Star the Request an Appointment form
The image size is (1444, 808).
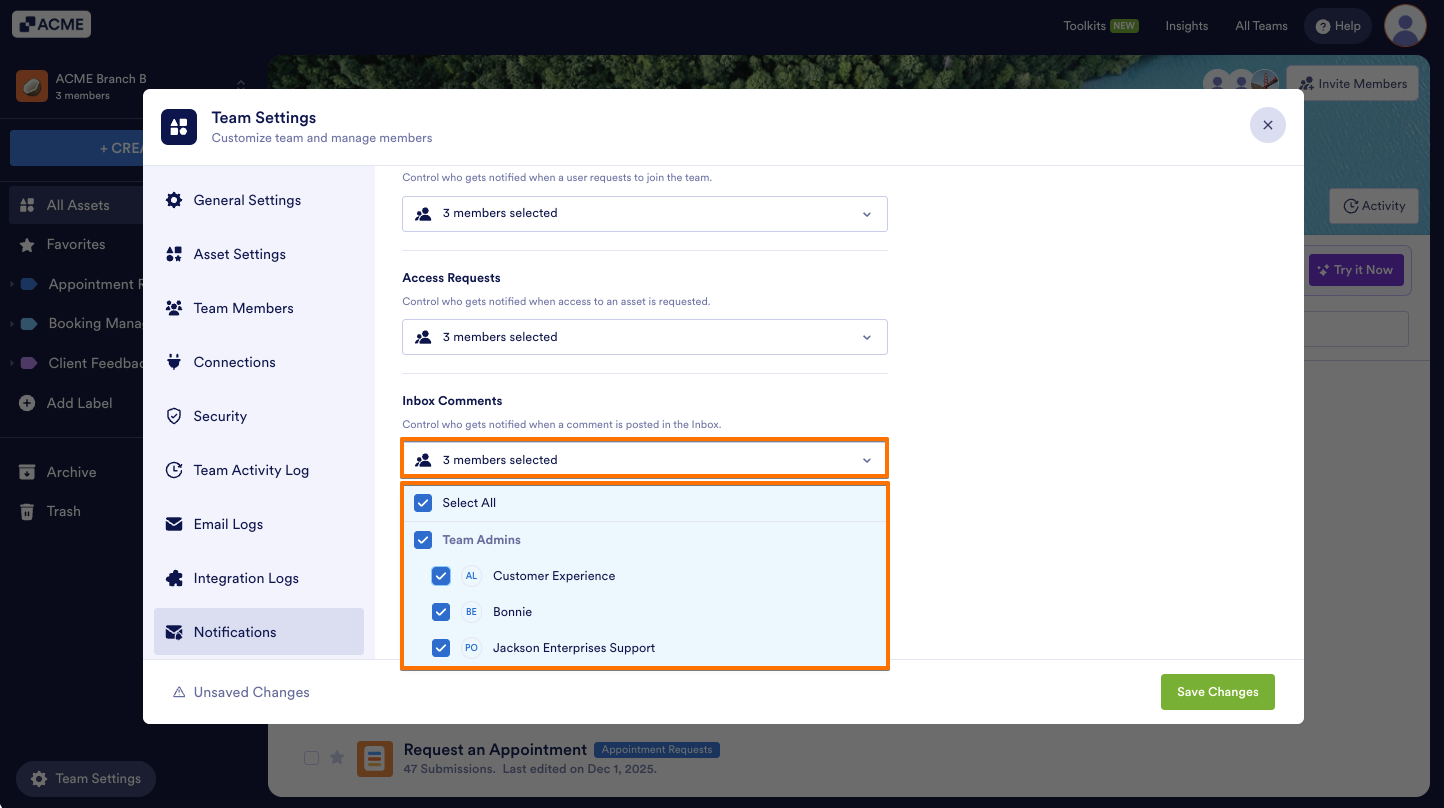click(337, 758)
